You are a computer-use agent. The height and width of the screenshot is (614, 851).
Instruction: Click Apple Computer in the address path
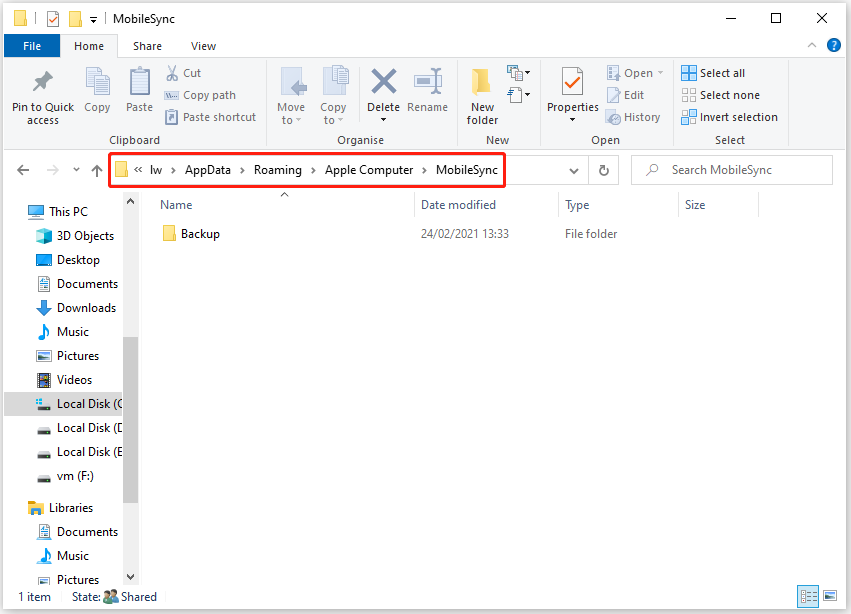[x=369, y=170]
